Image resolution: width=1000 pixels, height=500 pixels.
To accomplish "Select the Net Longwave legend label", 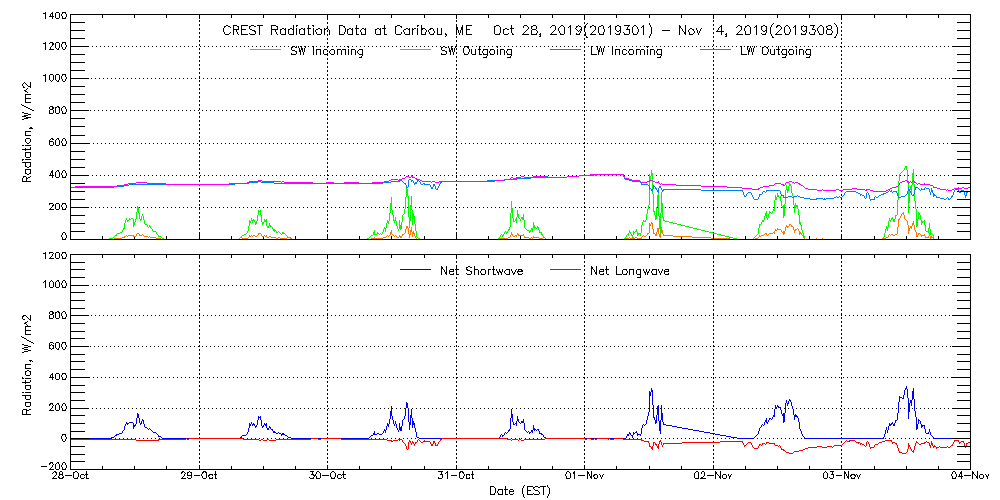I will point(629,271).
